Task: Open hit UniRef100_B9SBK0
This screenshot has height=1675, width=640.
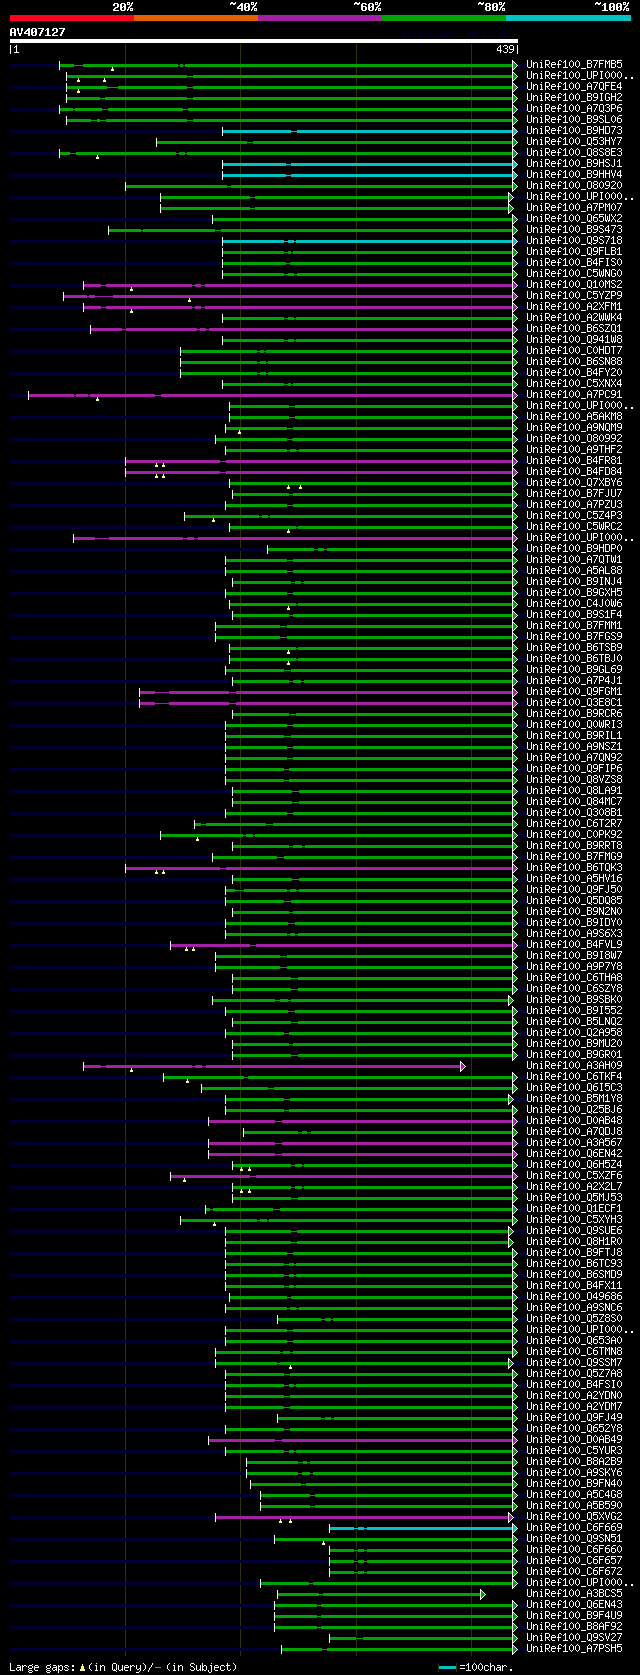Action: click(574, 999)
